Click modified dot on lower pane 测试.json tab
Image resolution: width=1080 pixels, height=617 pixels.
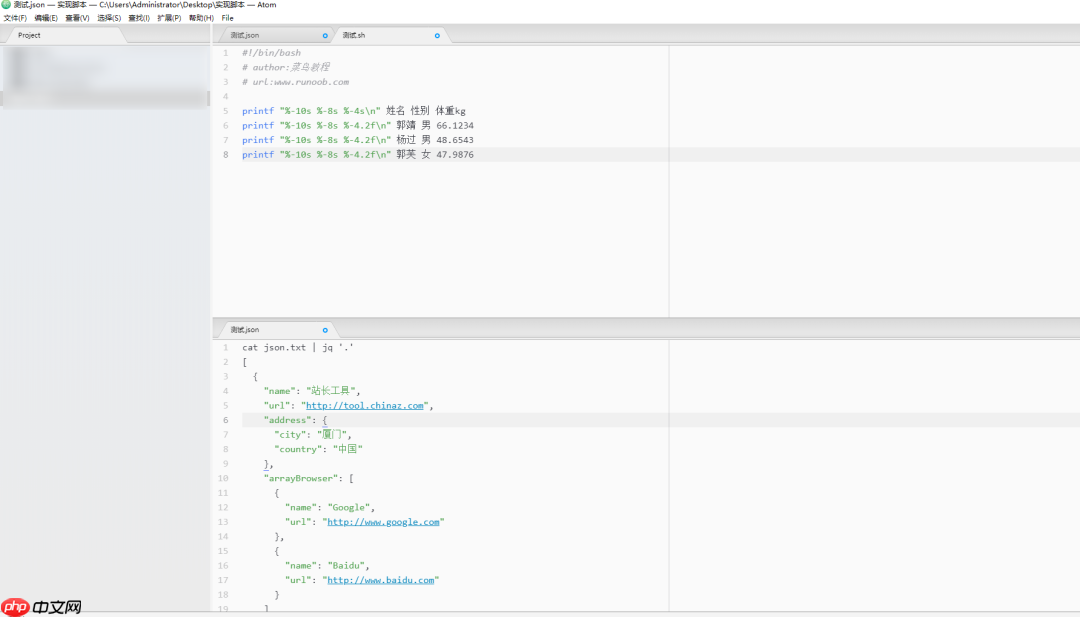click(x=325, y=331)
